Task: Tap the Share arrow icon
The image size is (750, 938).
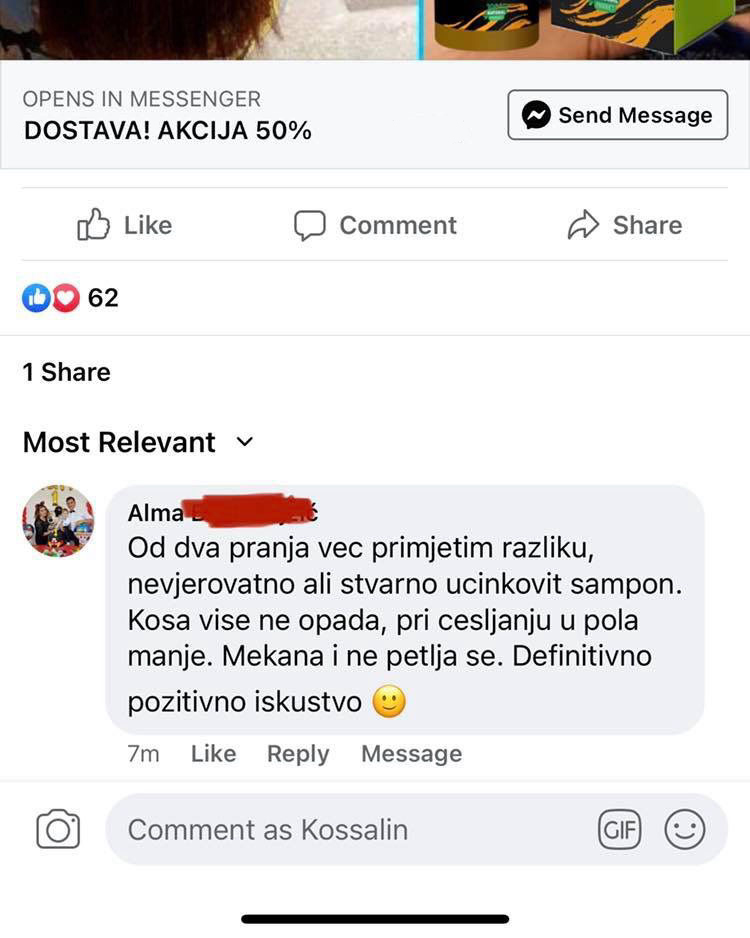Action: (583, 225)
